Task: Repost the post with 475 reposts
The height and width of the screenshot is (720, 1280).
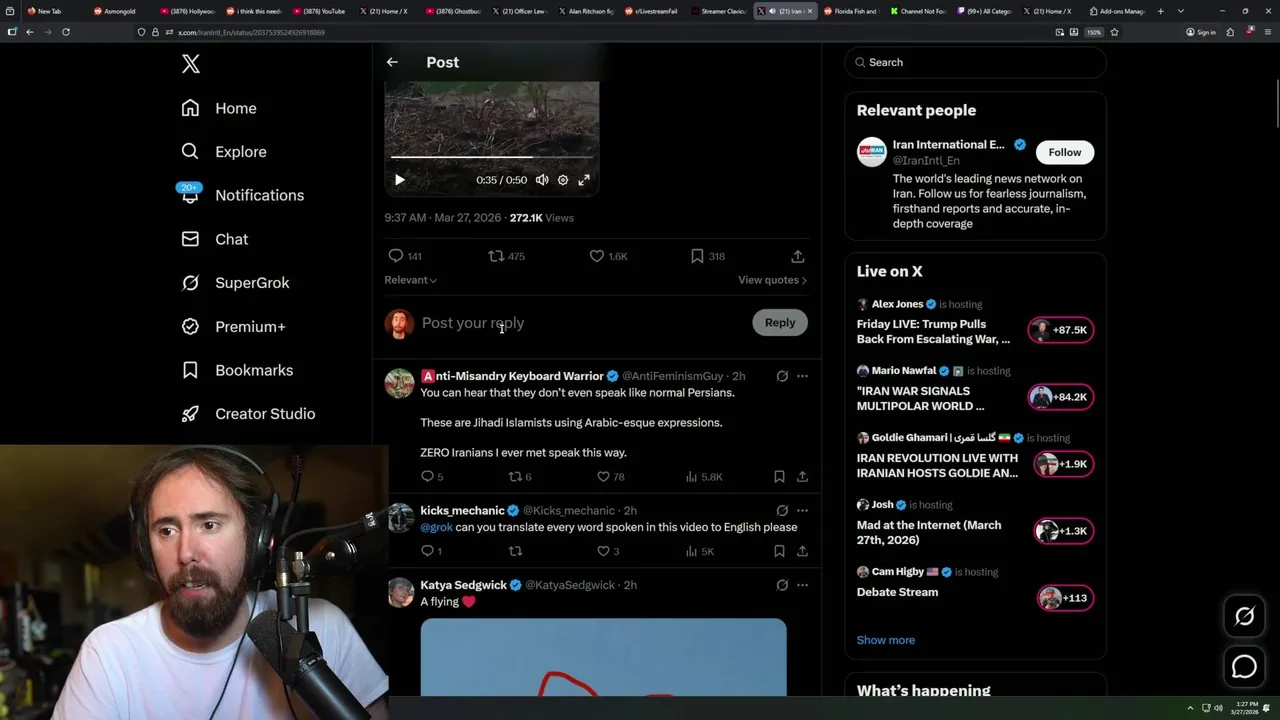Action: pos(506,256)
